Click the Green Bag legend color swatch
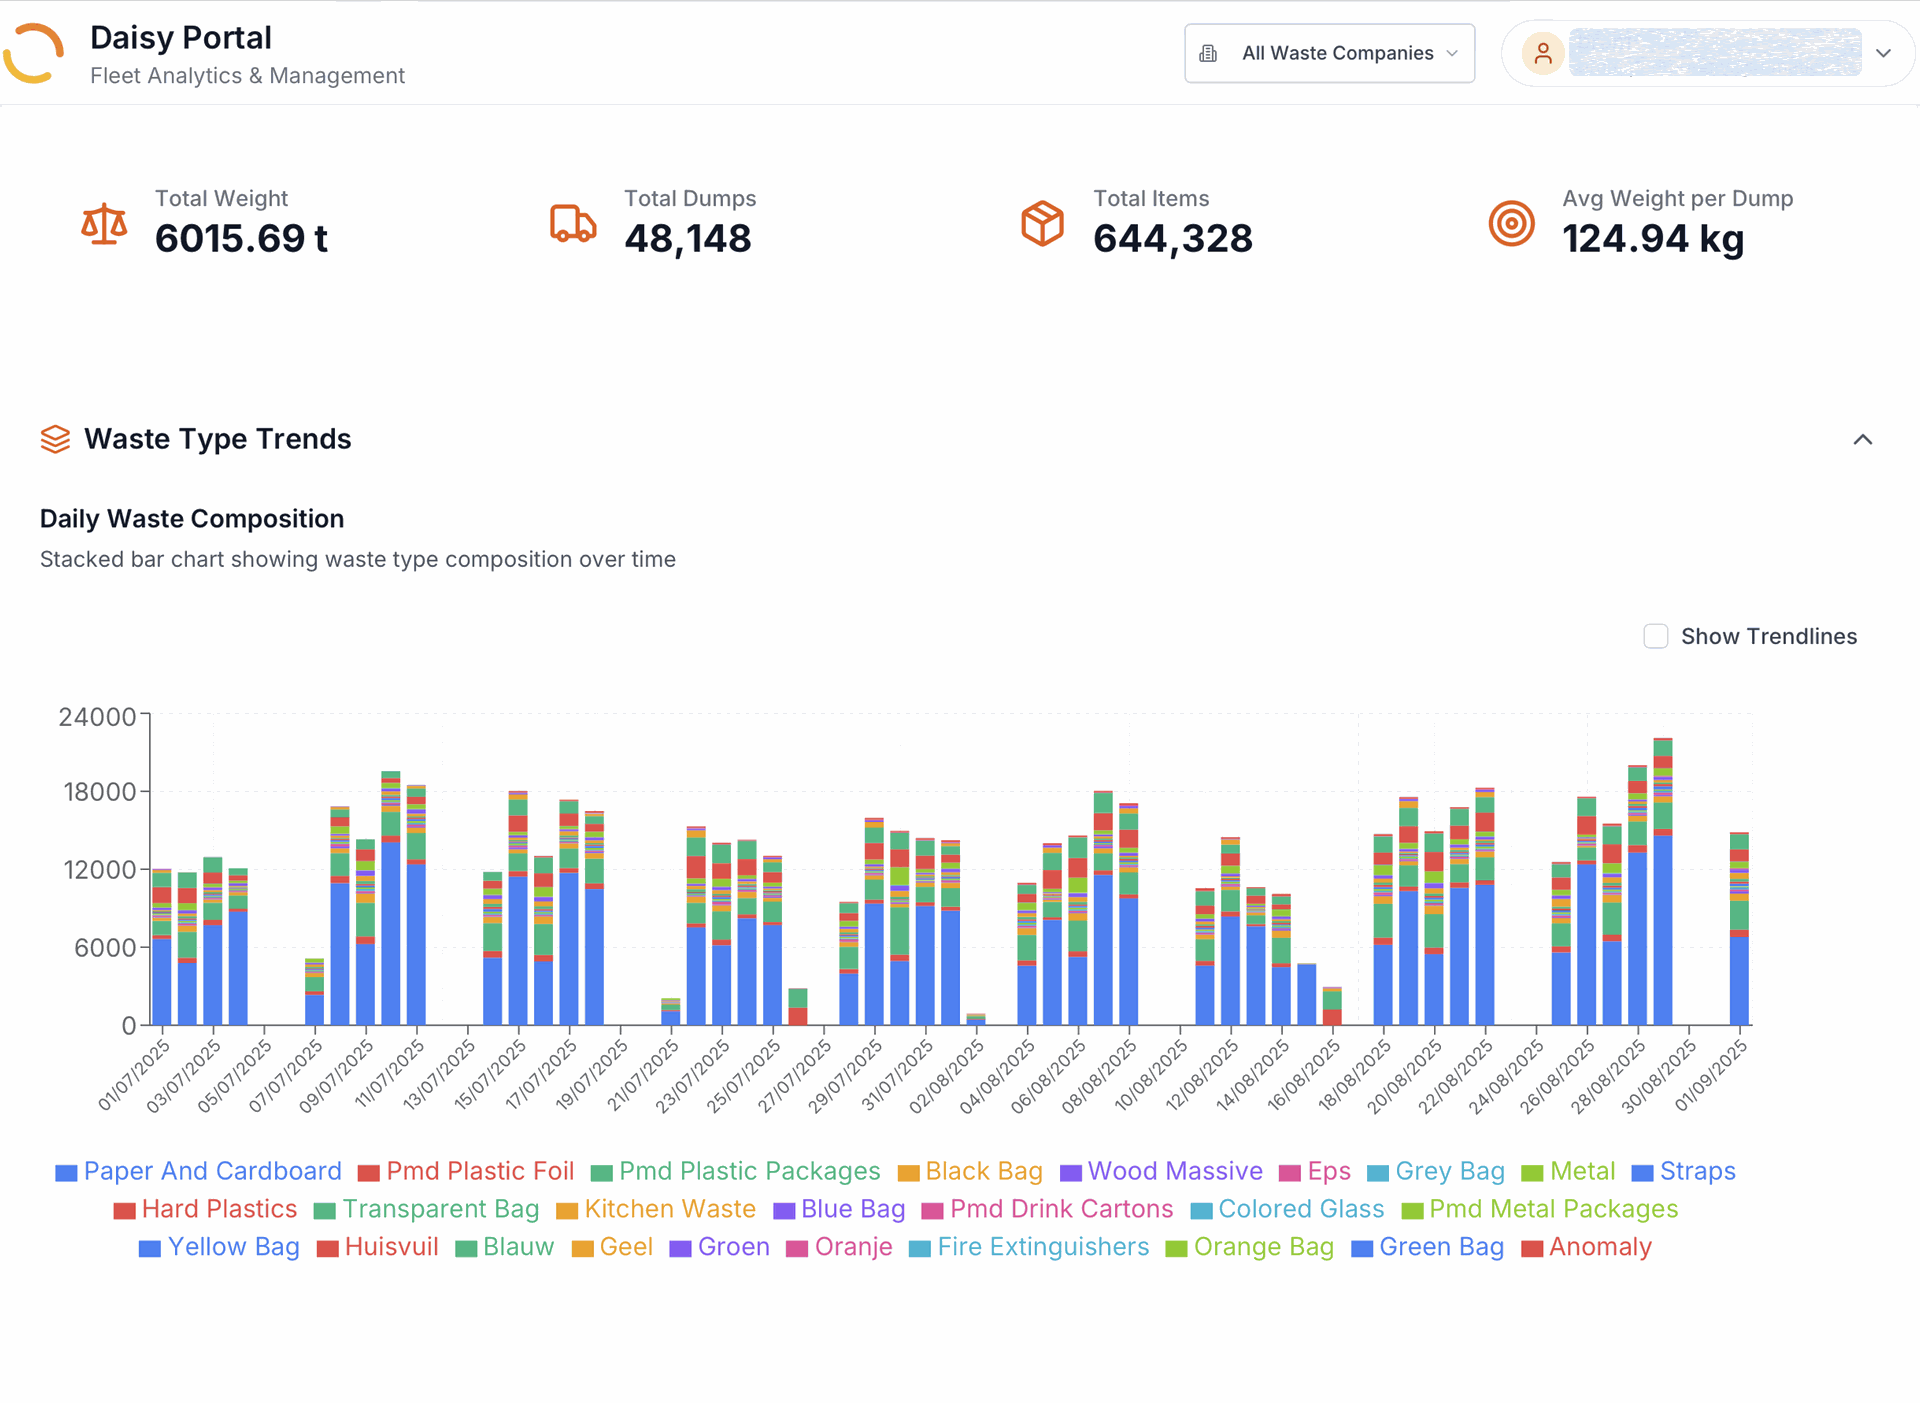The width and height of the screenshot is (1920, 1403). coord(1361,1248)
